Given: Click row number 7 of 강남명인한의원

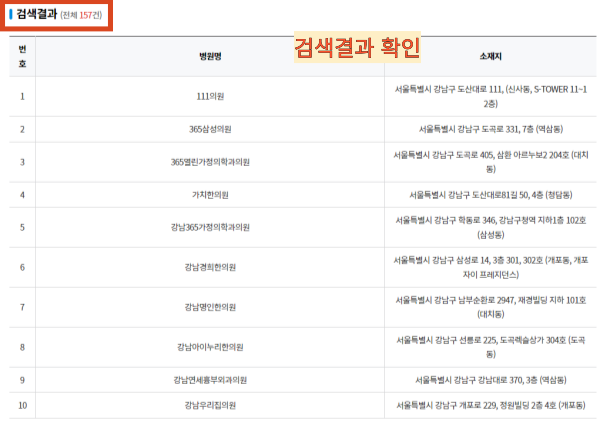Looking at the screenshot, I should (22, 307).
